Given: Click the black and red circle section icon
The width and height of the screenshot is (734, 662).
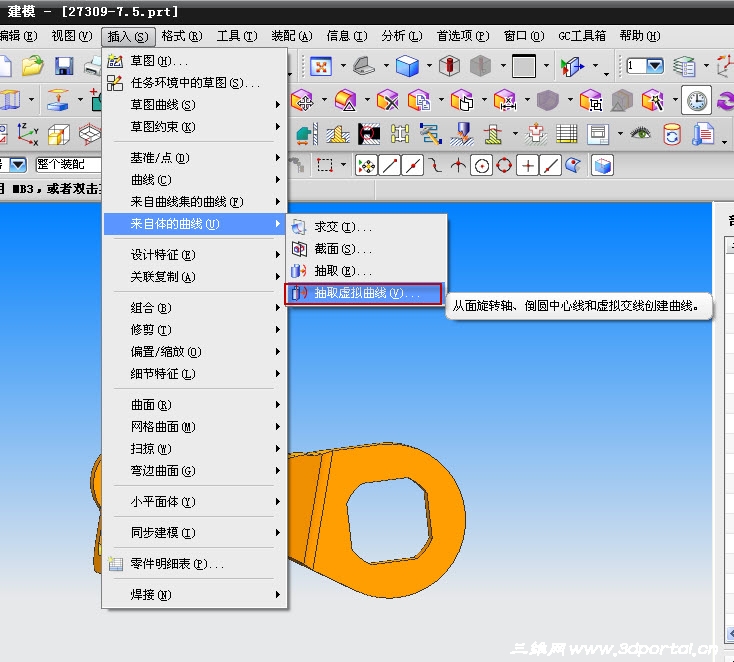Looking at the screenshot, I should pyautogui.click(x=368, y=134).
